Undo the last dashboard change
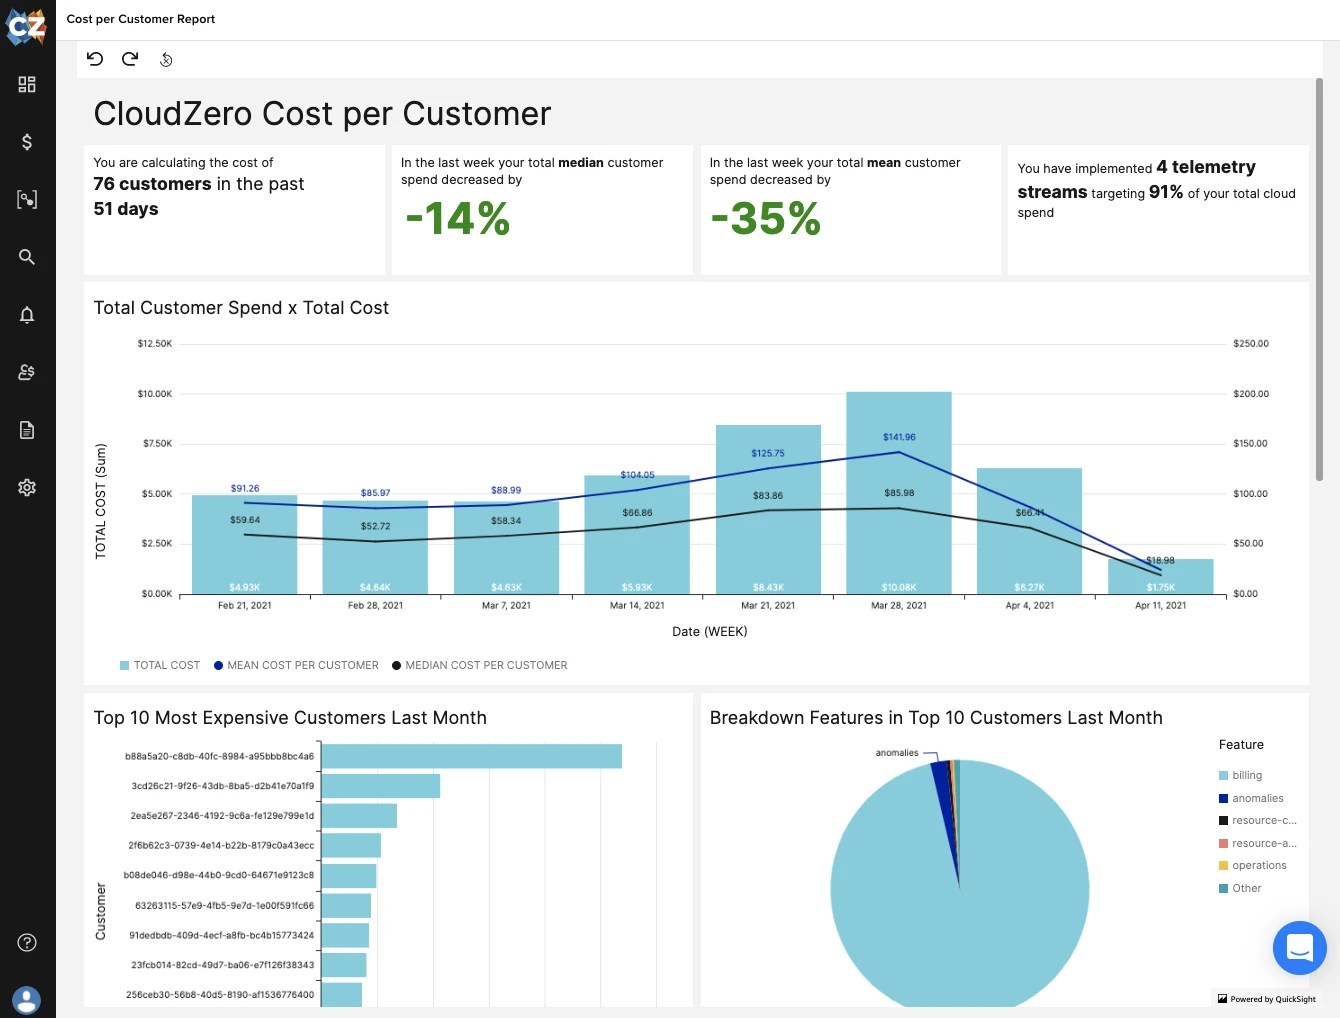1340x1018 pixels. point(95,59)
